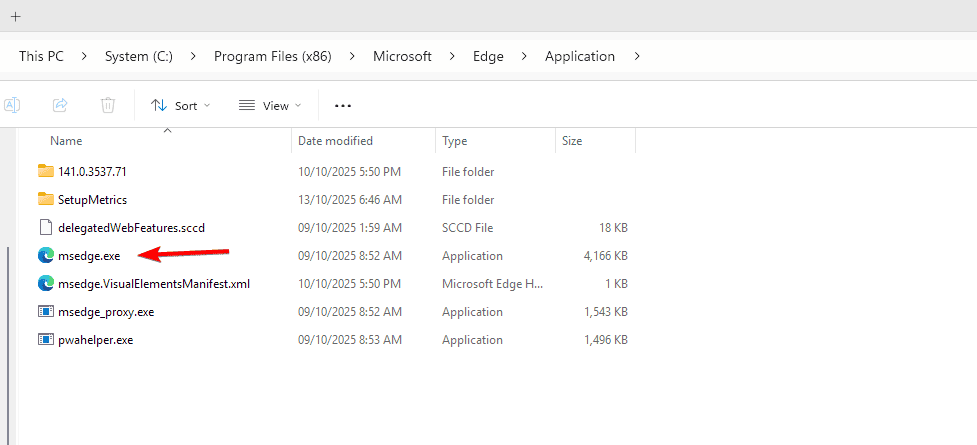The width and height of the screenshot is (977, 445).
Task: Click the Share icon in toolbar
Action: coord(60,105)
